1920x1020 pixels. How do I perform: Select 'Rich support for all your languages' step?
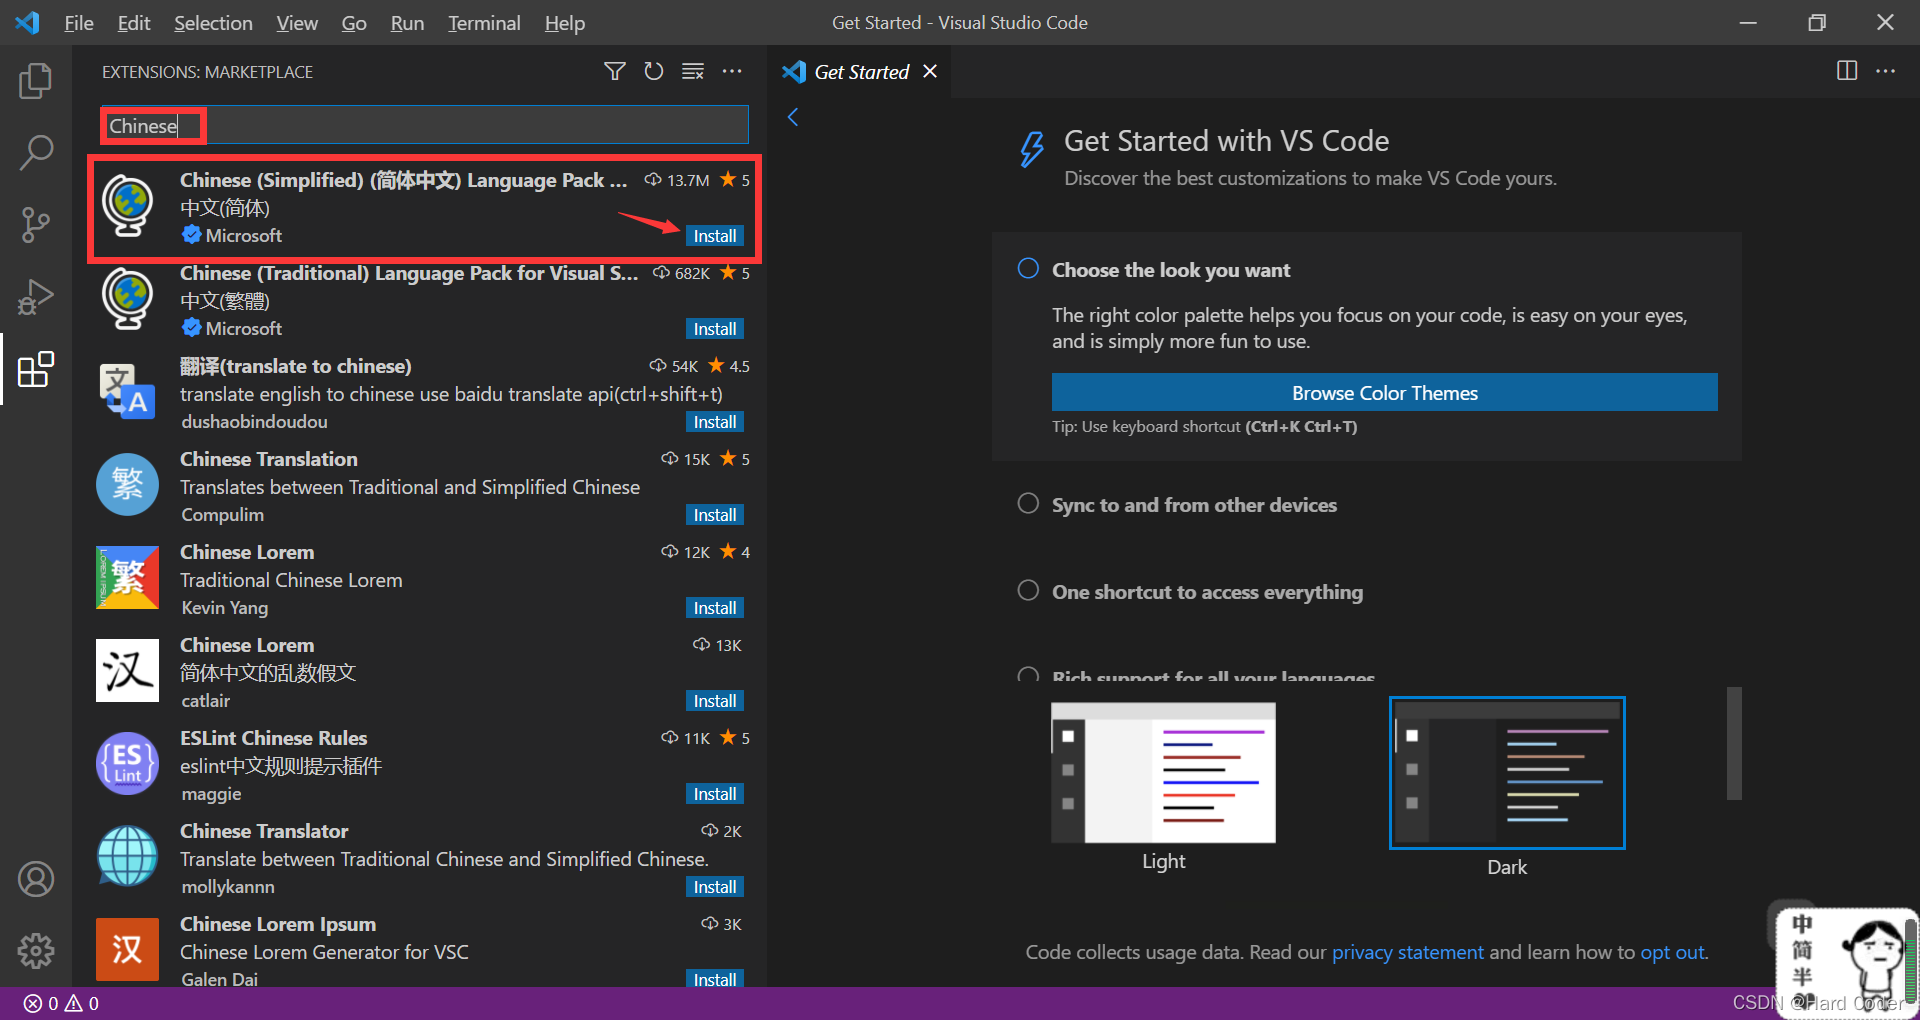(1213, 675)
